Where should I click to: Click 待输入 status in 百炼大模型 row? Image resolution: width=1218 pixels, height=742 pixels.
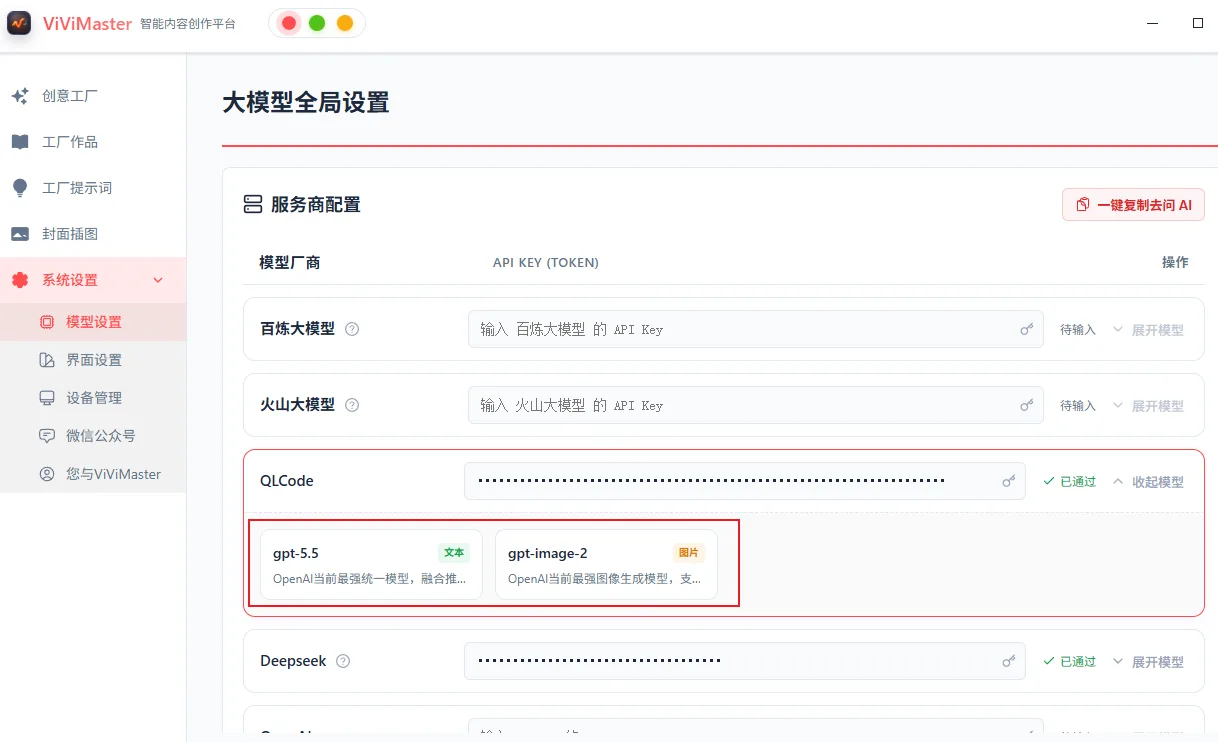pos(1078,330)
